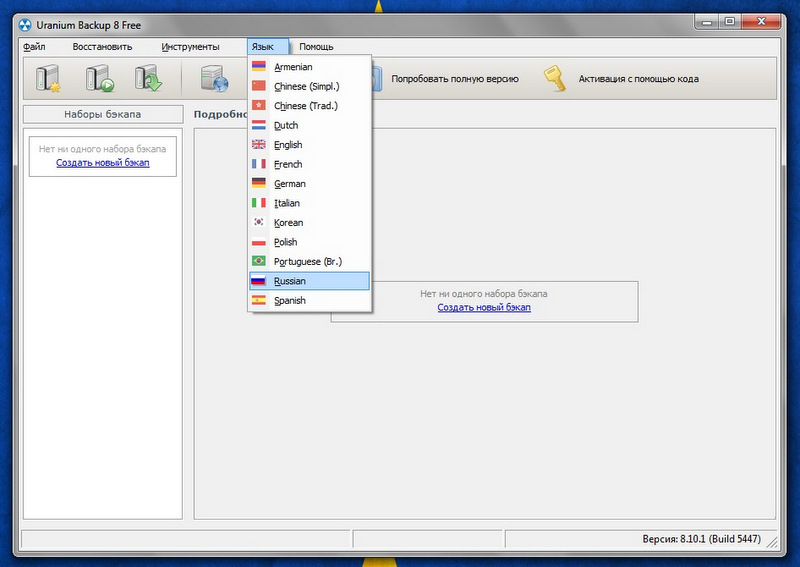Click the Polish flag icon
This screenshot has width=800, height=567.
pos(259,242)
